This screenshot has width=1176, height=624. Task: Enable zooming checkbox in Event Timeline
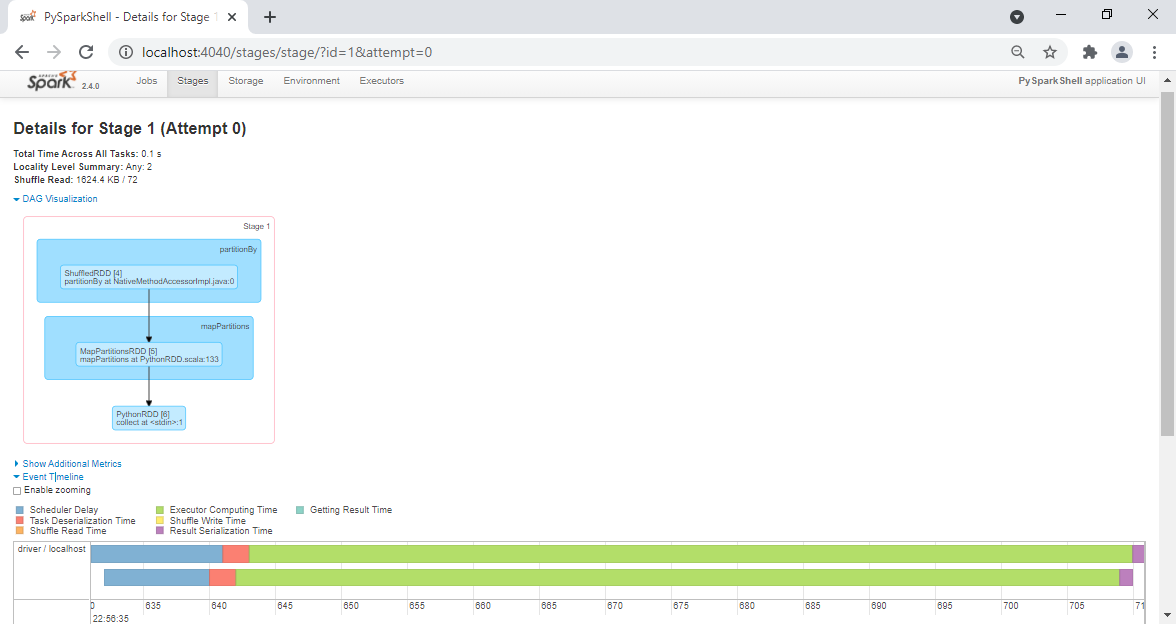17,491
